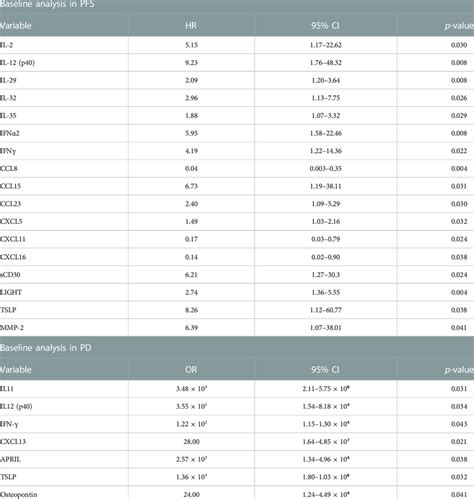Click the OR column header
This screenshot has width=474, height=499.
point(191,370)
